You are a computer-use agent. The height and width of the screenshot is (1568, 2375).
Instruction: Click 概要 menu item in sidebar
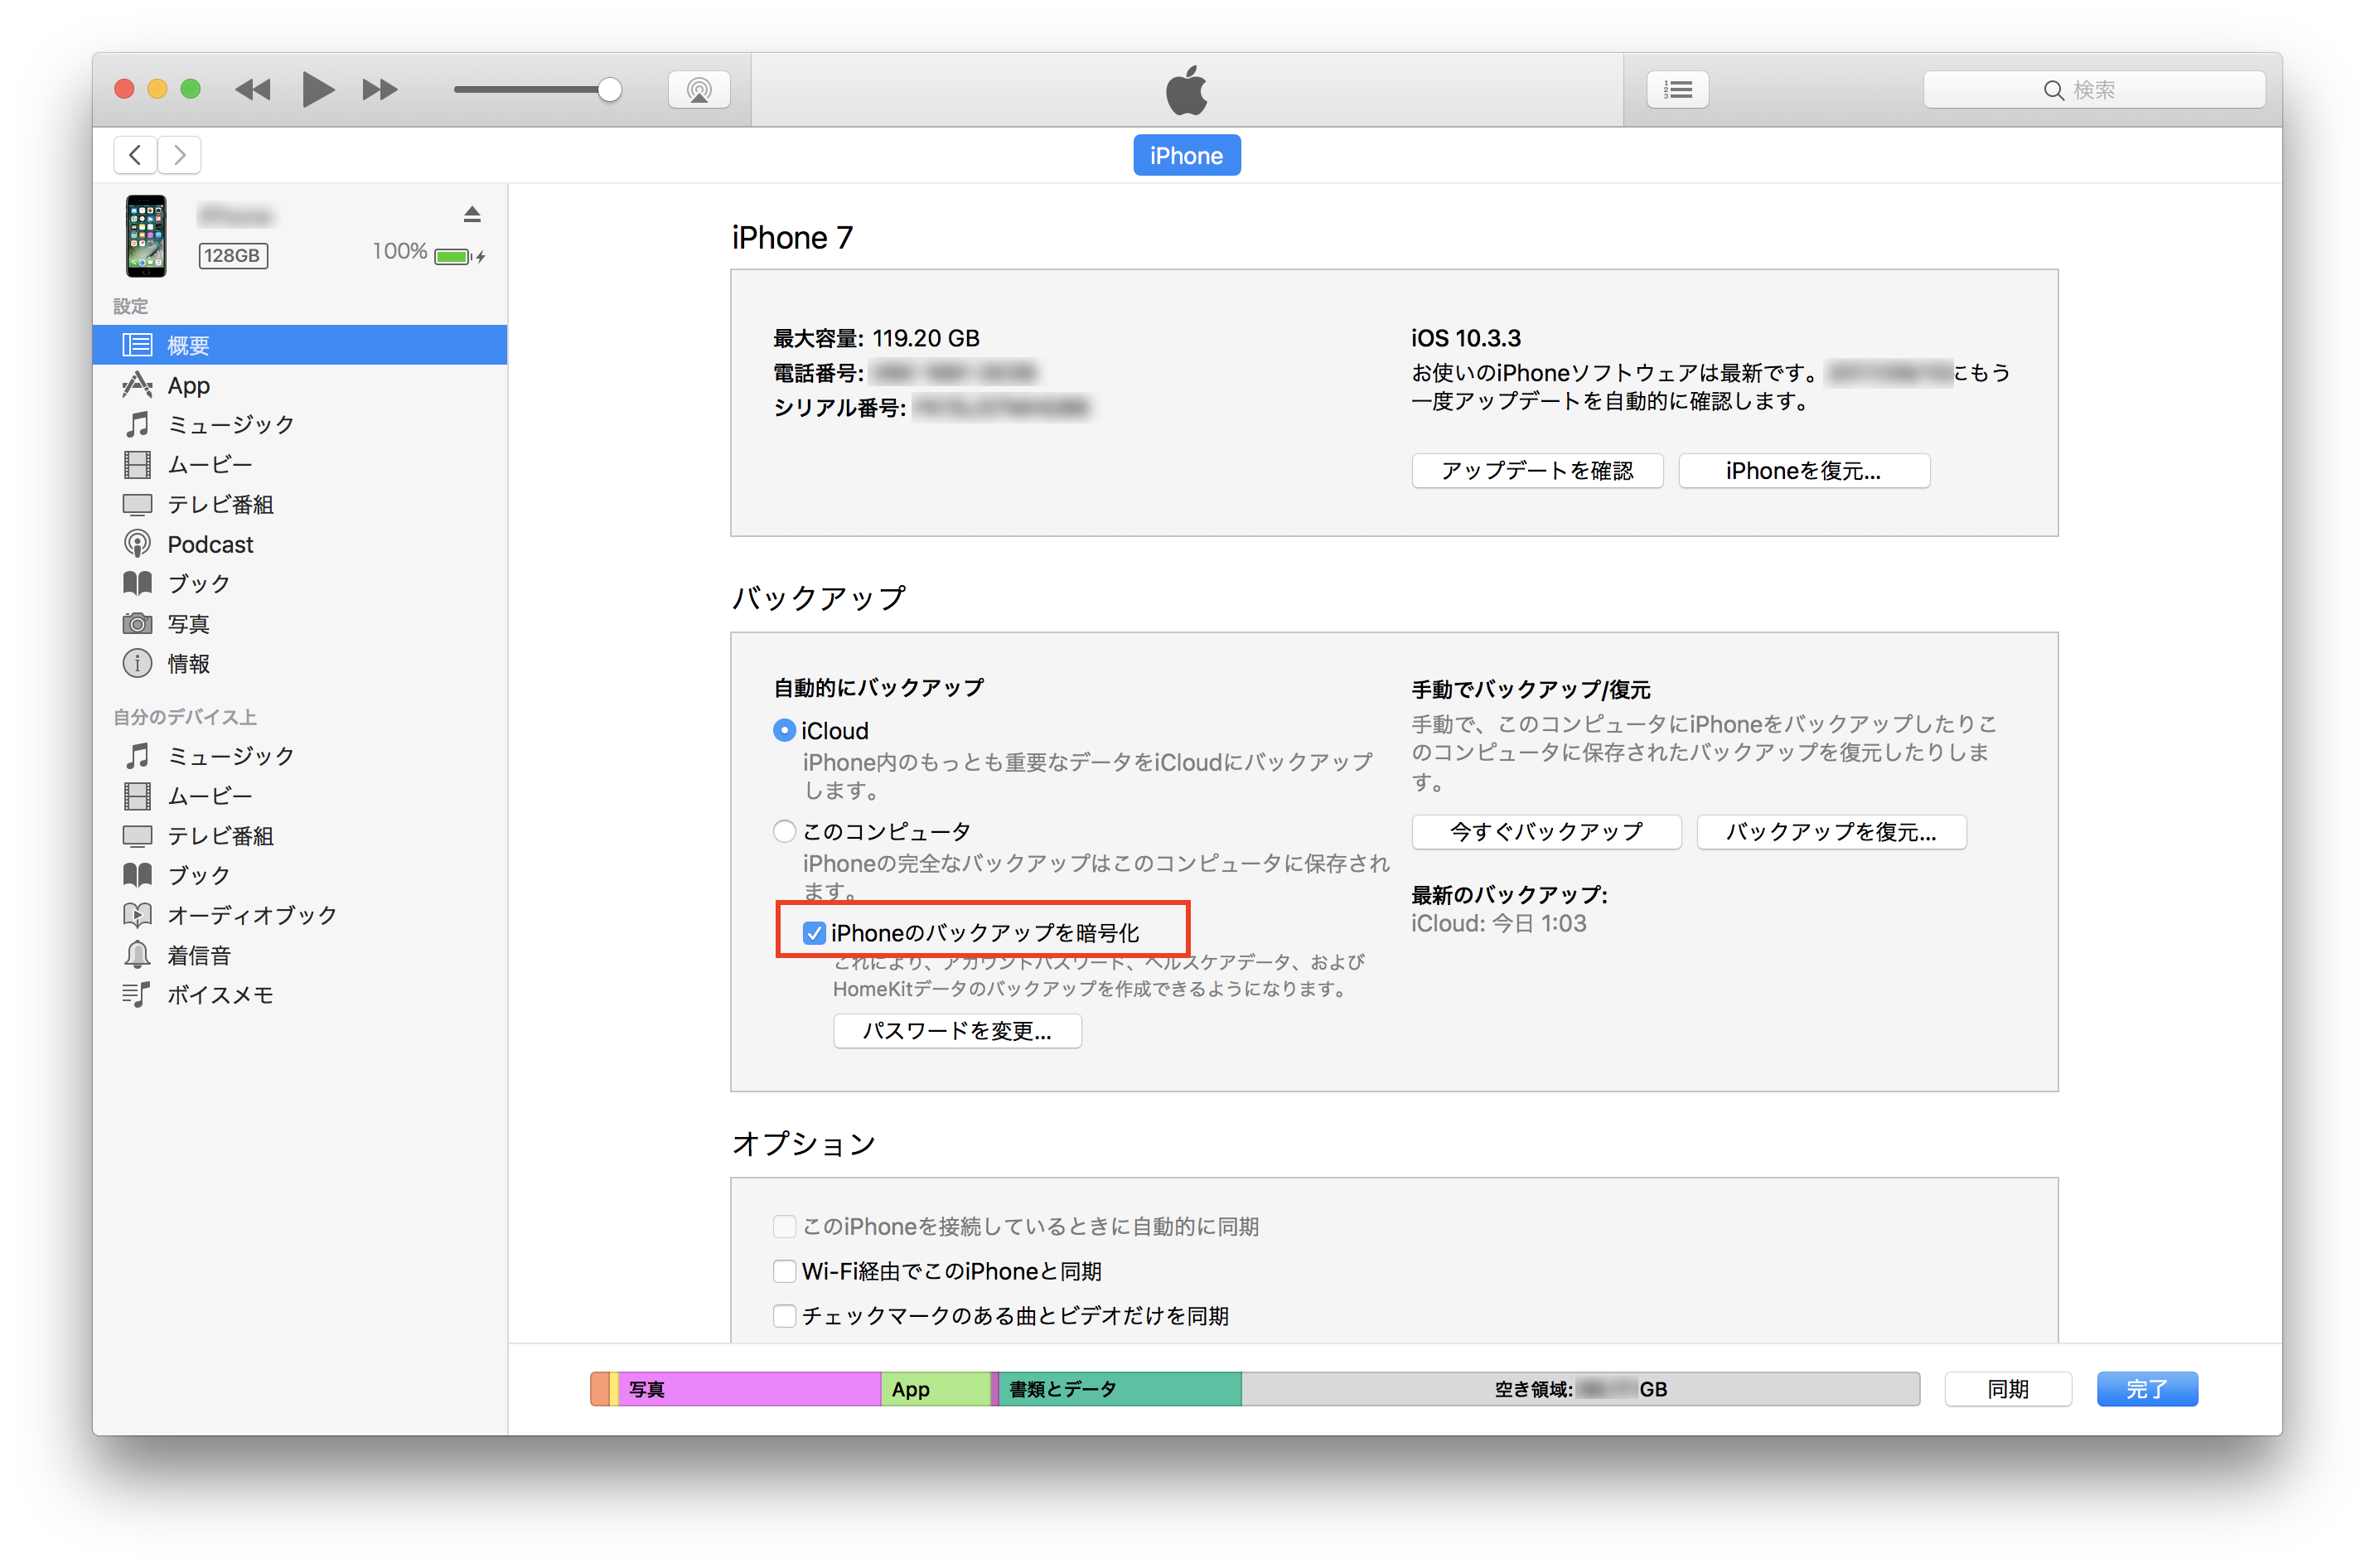click(301, 345)
